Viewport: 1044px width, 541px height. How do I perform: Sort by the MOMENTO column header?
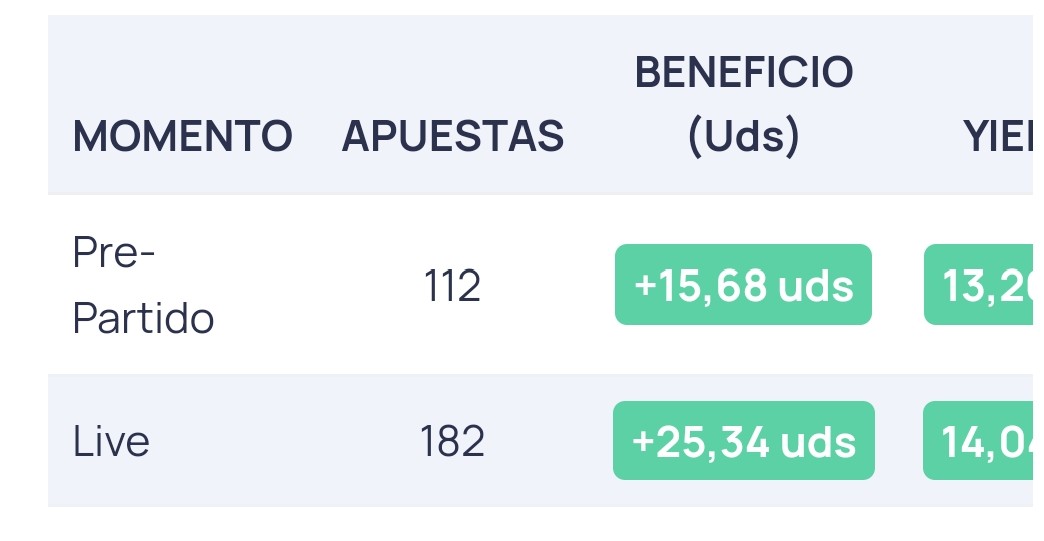(x=182, y=136)
